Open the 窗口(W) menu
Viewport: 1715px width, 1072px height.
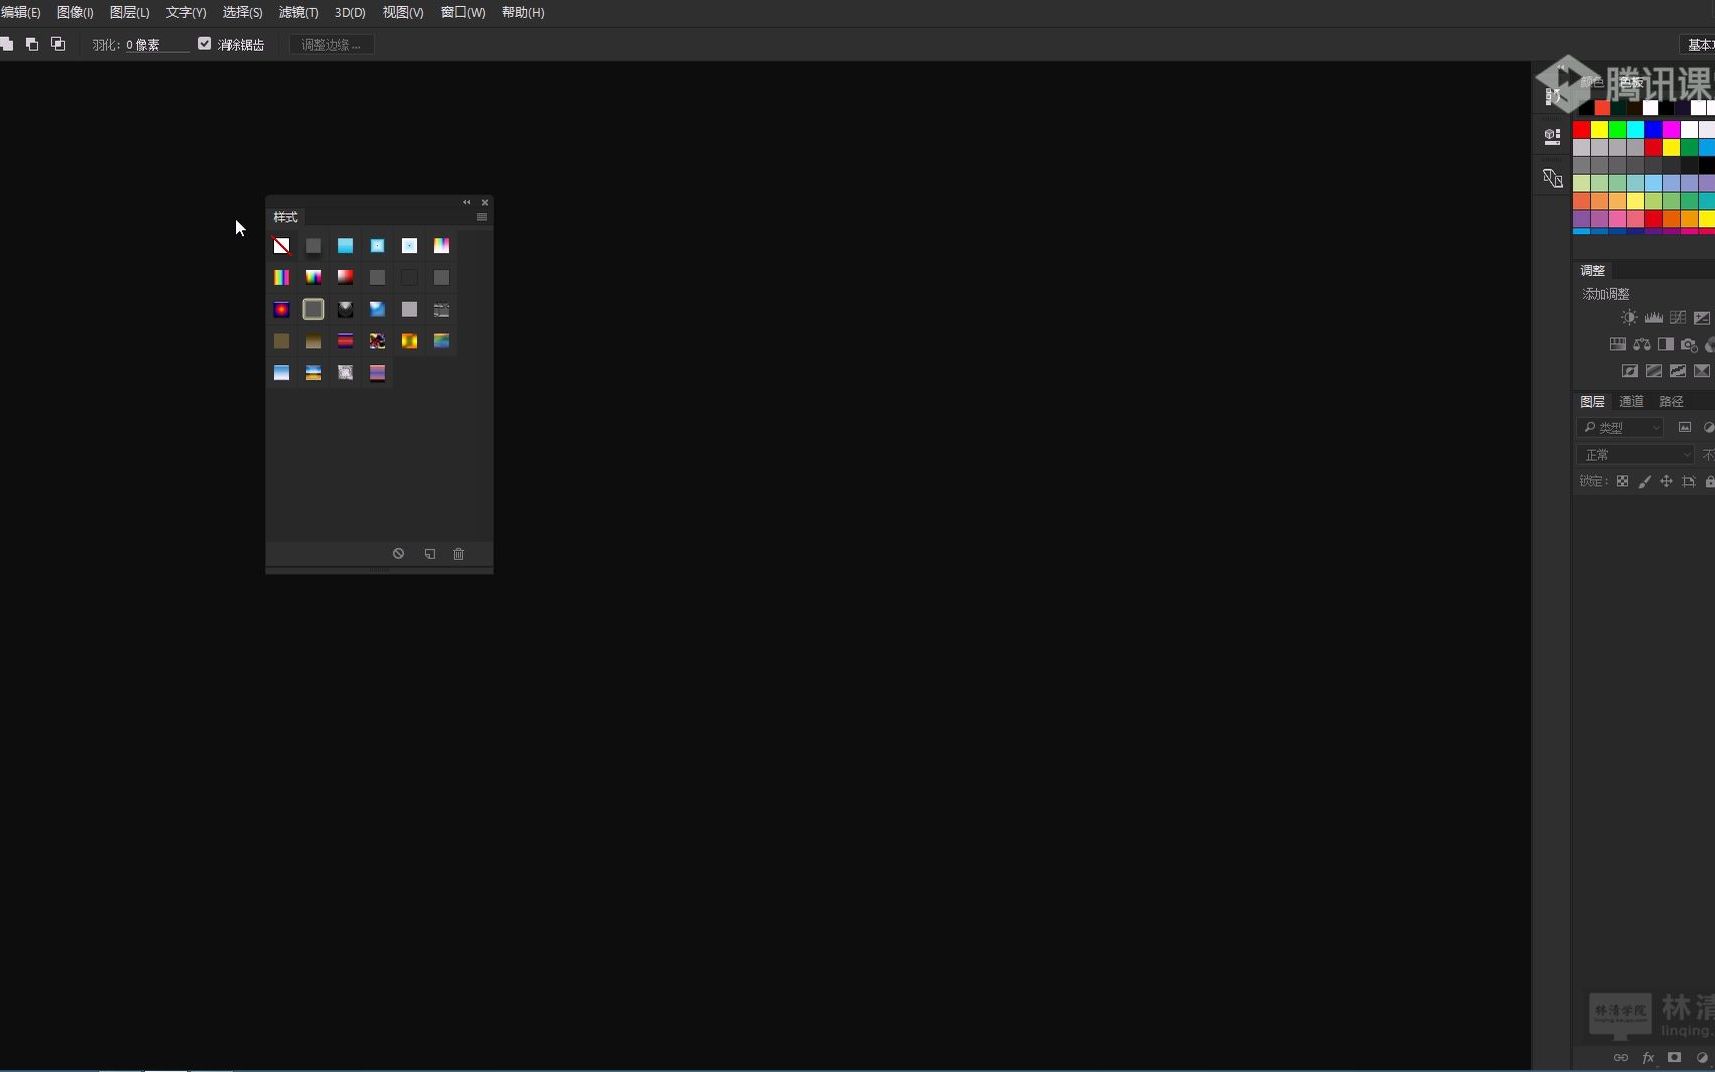click(x=463, y=13)
